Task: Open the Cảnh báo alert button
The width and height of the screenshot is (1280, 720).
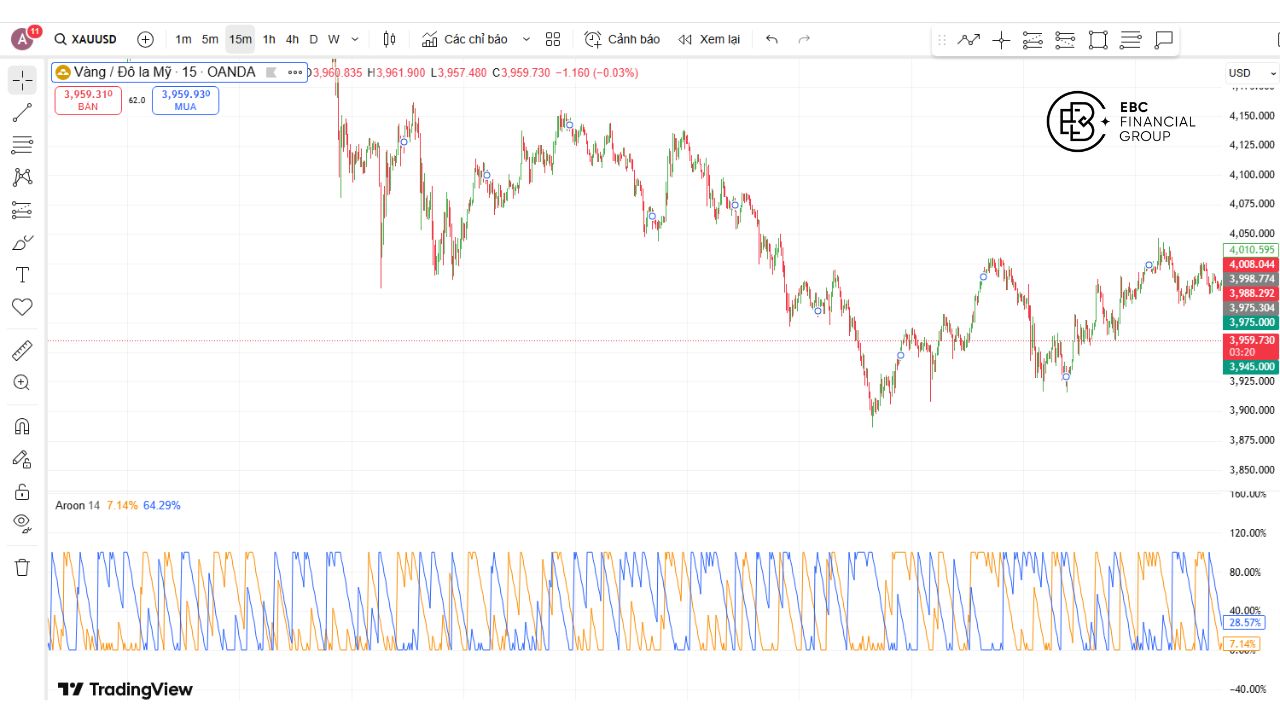Action: [x=622, y=39]
